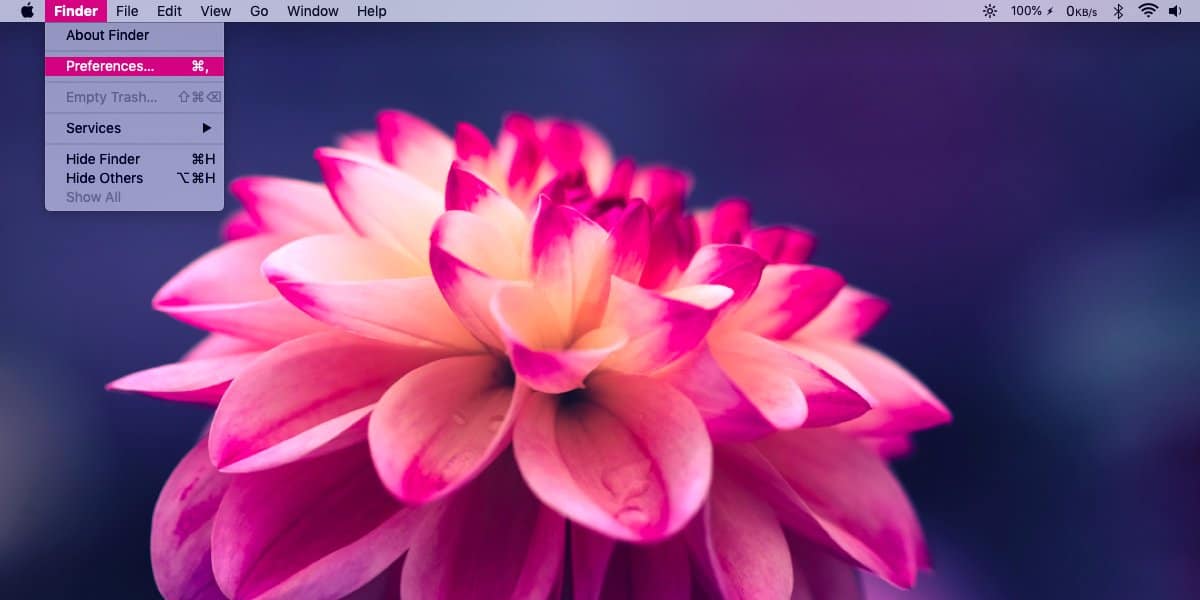Open the Bluetooth status menu
The width and height of the screenshot is (1200, 600).
(1119, 11)
